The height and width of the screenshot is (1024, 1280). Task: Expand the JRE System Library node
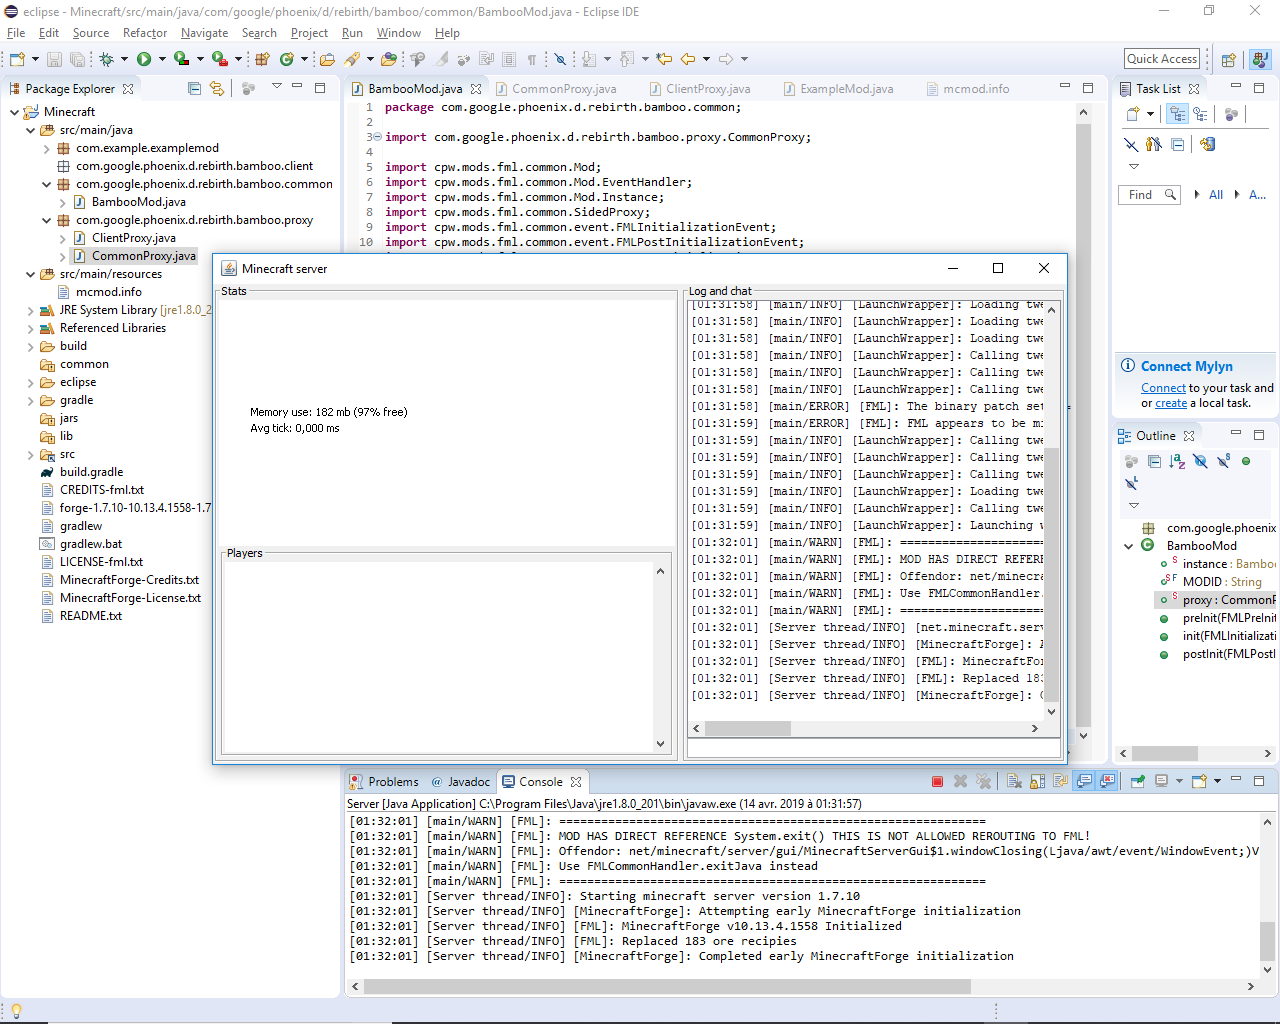[x=30, y=311]
